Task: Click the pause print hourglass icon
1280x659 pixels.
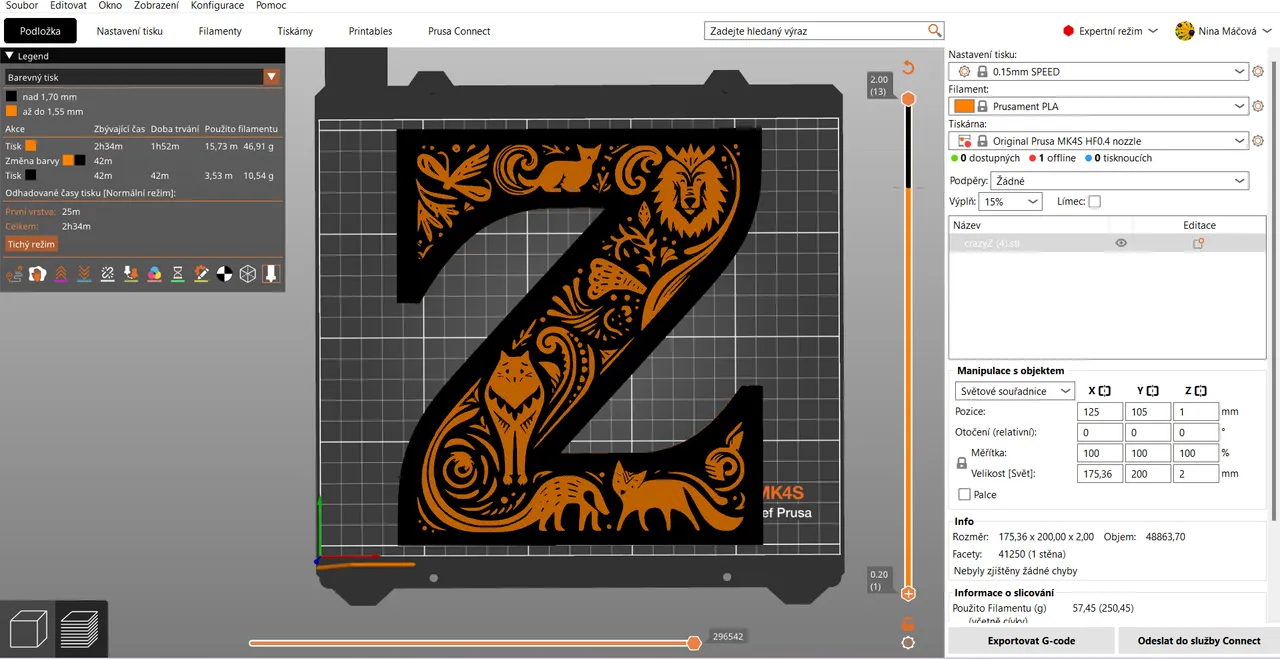Action: click(177, 273)
